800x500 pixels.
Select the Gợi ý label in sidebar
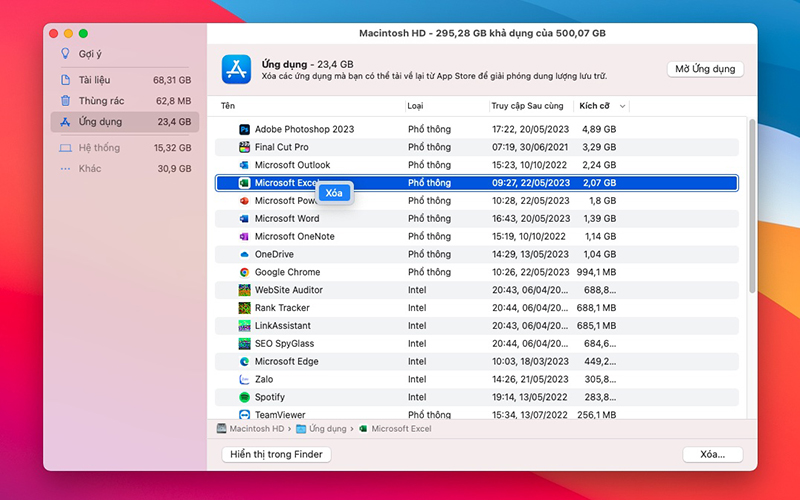coord(90,54)
